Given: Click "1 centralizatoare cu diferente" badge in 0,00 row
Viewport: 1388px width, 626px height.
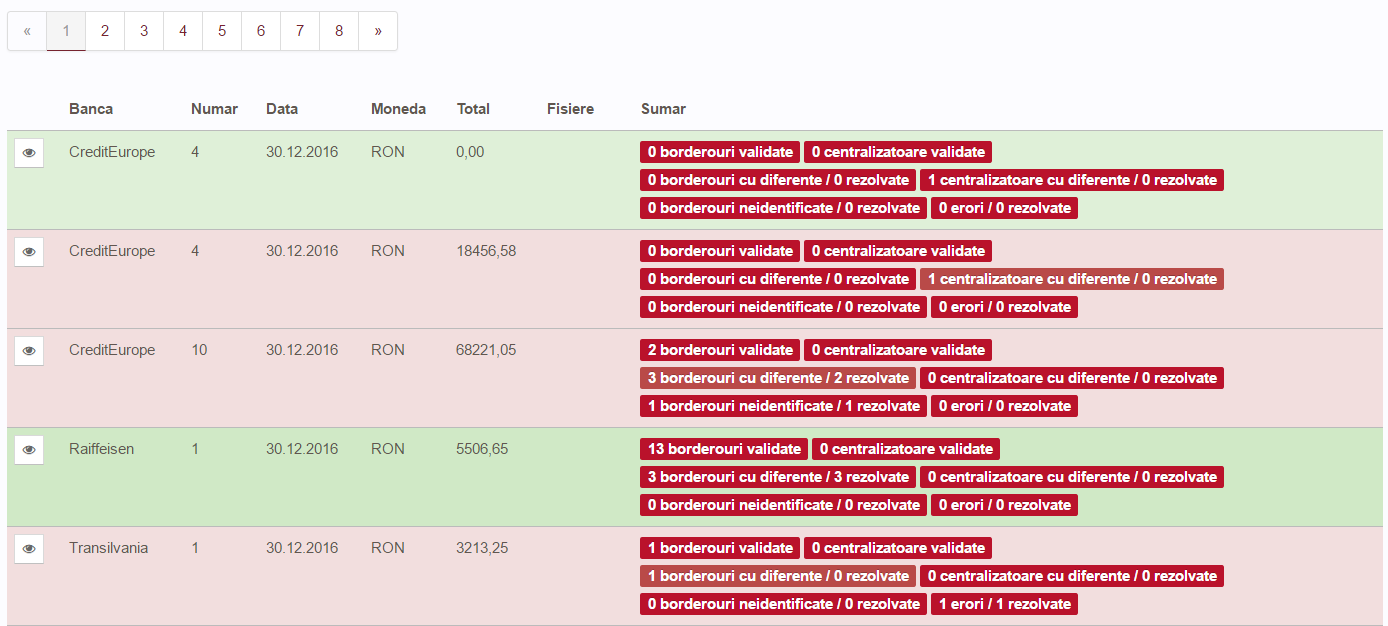Looking at the screenshot, I should 1072,180.
